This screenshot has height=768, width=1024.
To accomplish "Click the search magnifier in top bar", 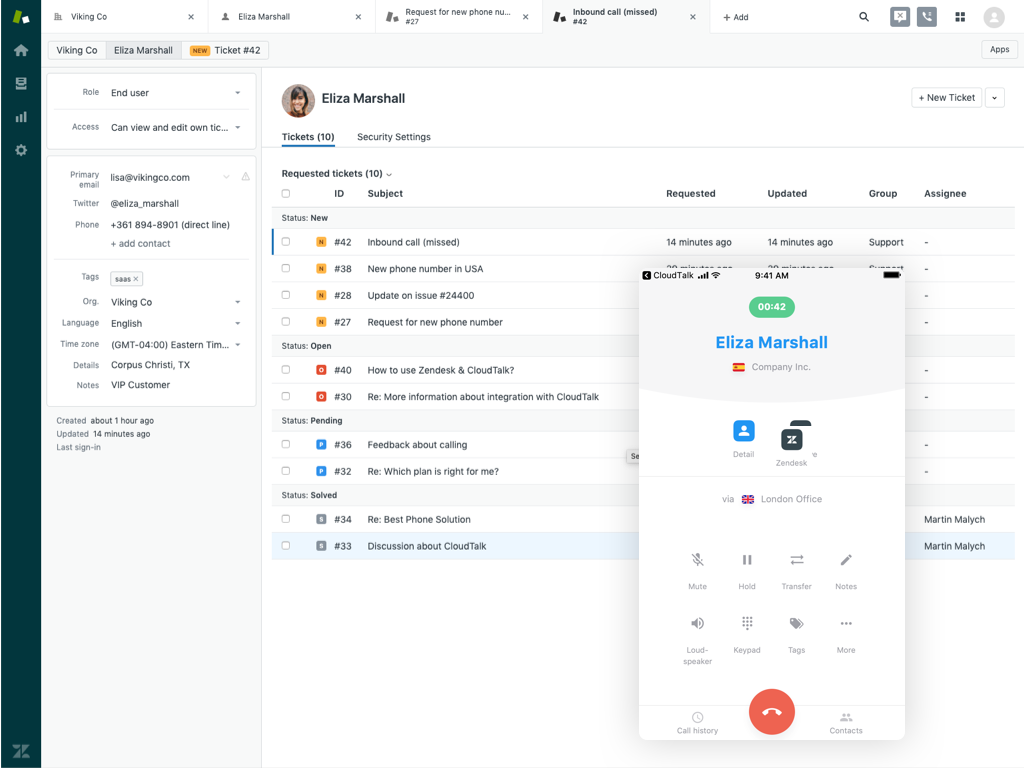I will pos(864,17).
